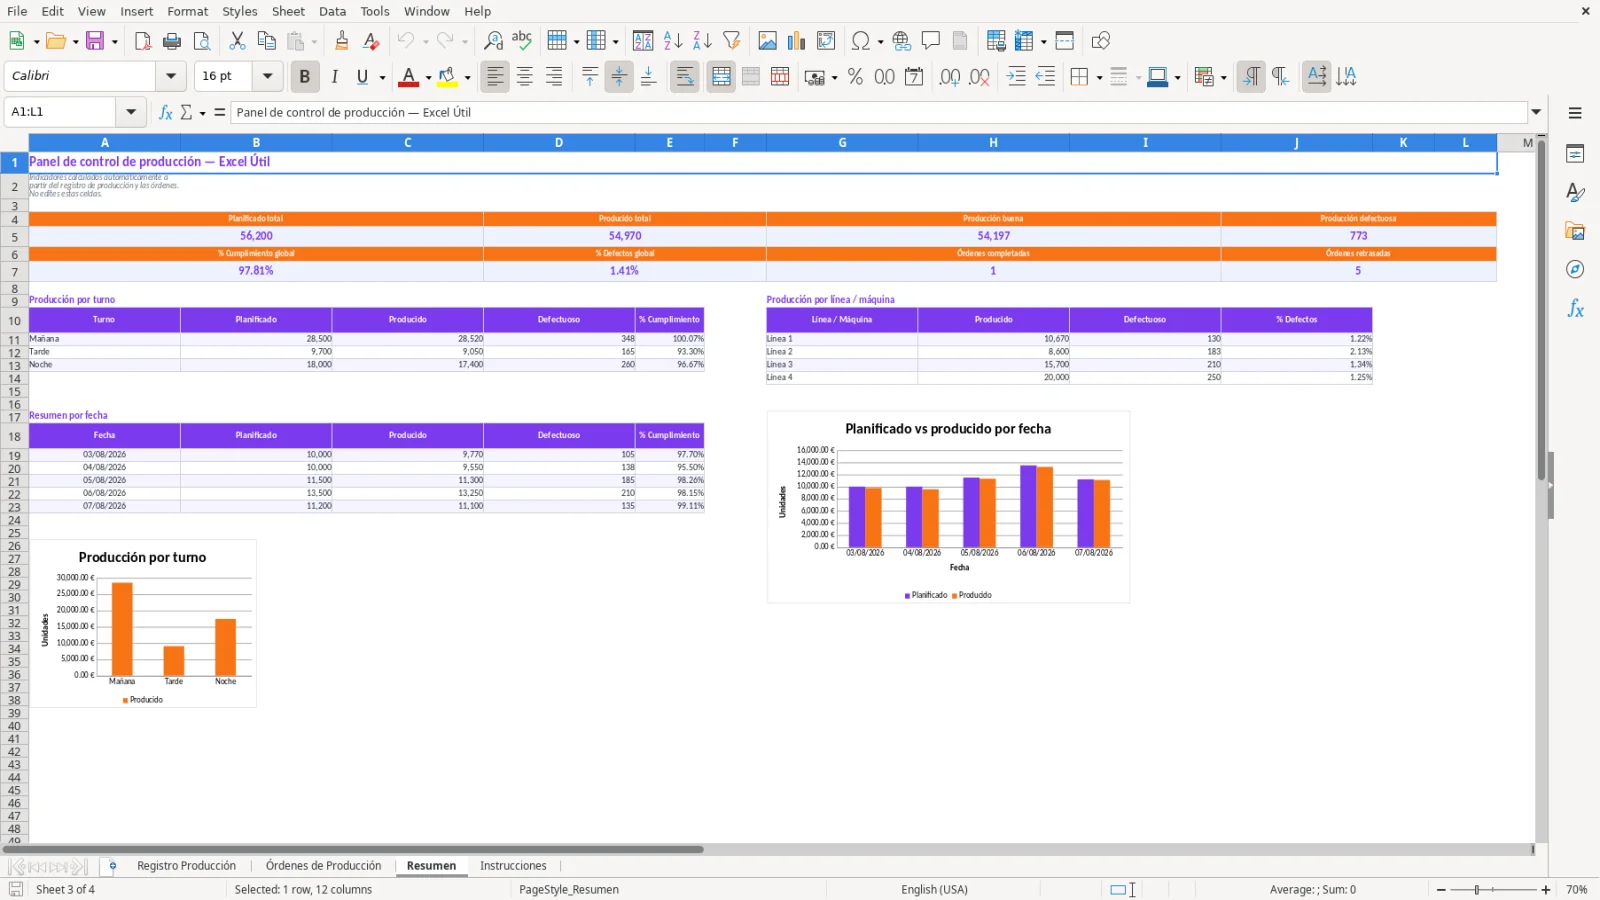Expand the font name dropdown

coord(171,76)
